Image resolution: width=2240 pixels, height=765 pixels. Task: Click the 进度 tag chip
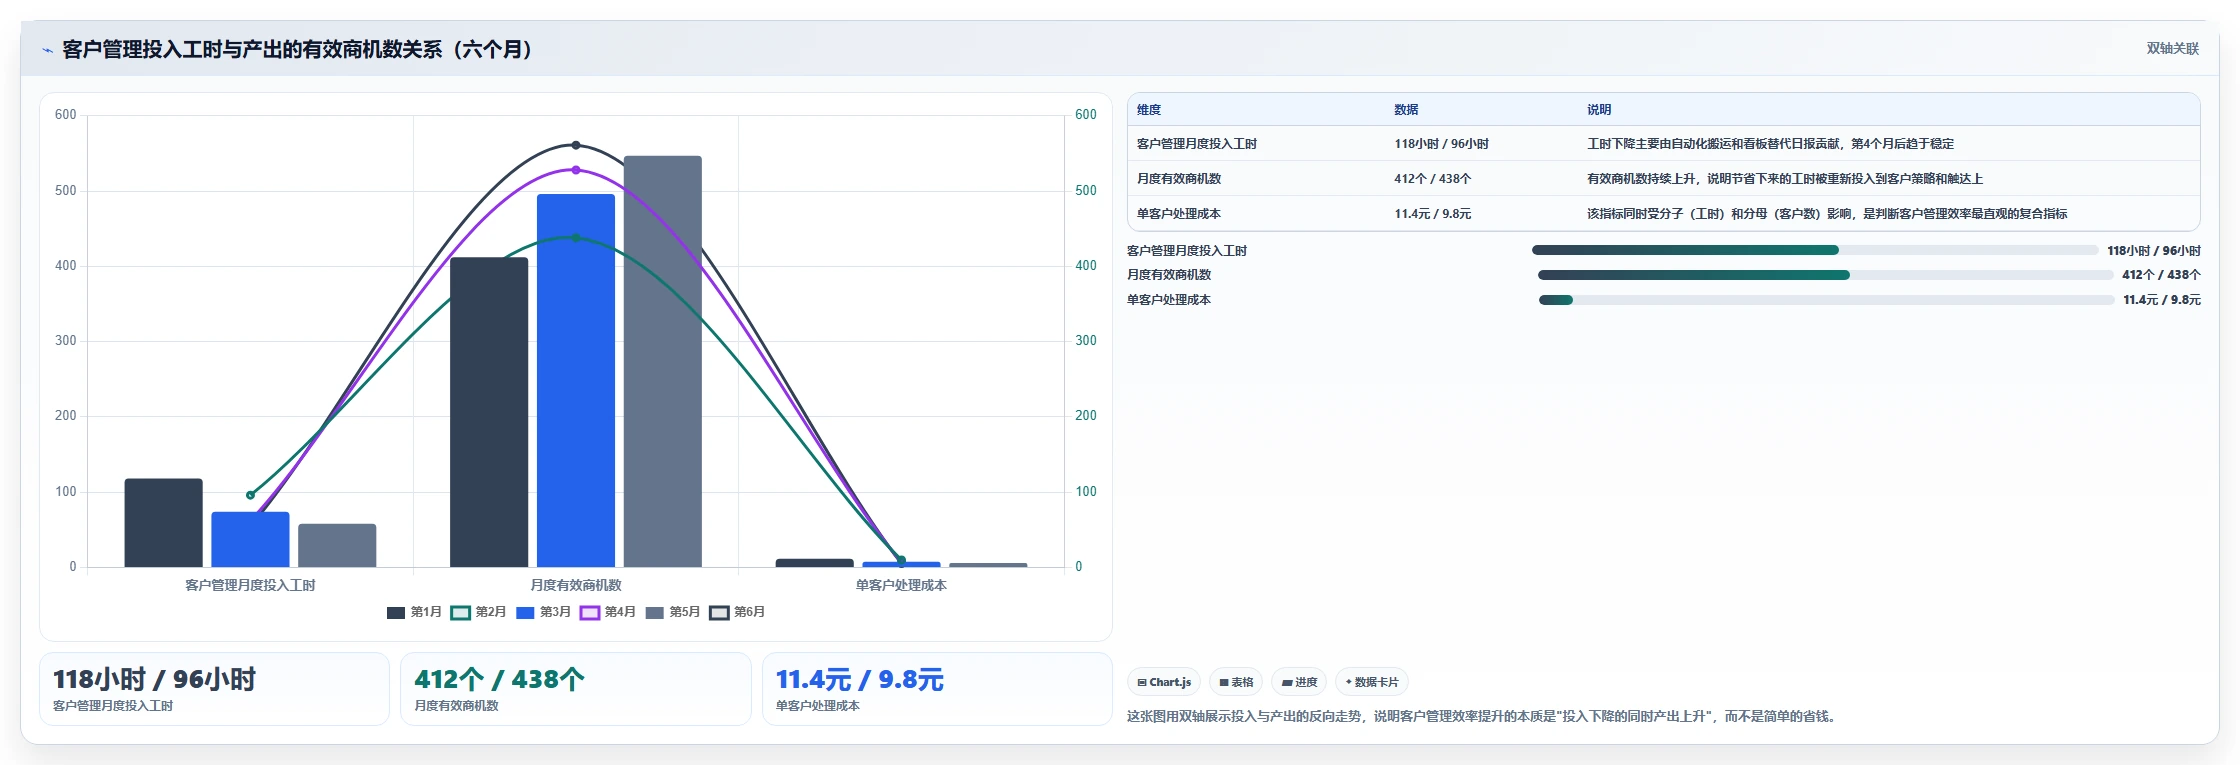coord(1299,682)
